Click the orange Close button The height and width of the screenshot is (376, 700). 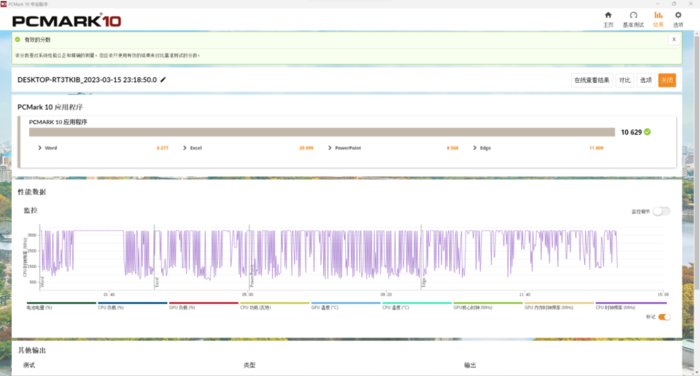[x=667, y=80]
